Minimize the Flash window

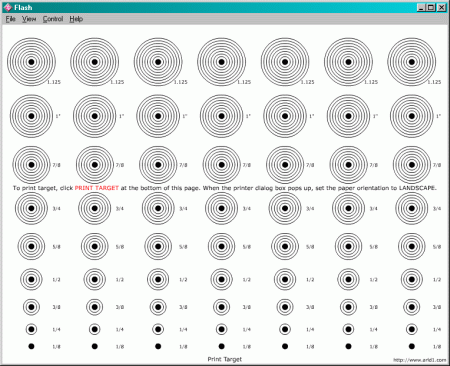421,7
